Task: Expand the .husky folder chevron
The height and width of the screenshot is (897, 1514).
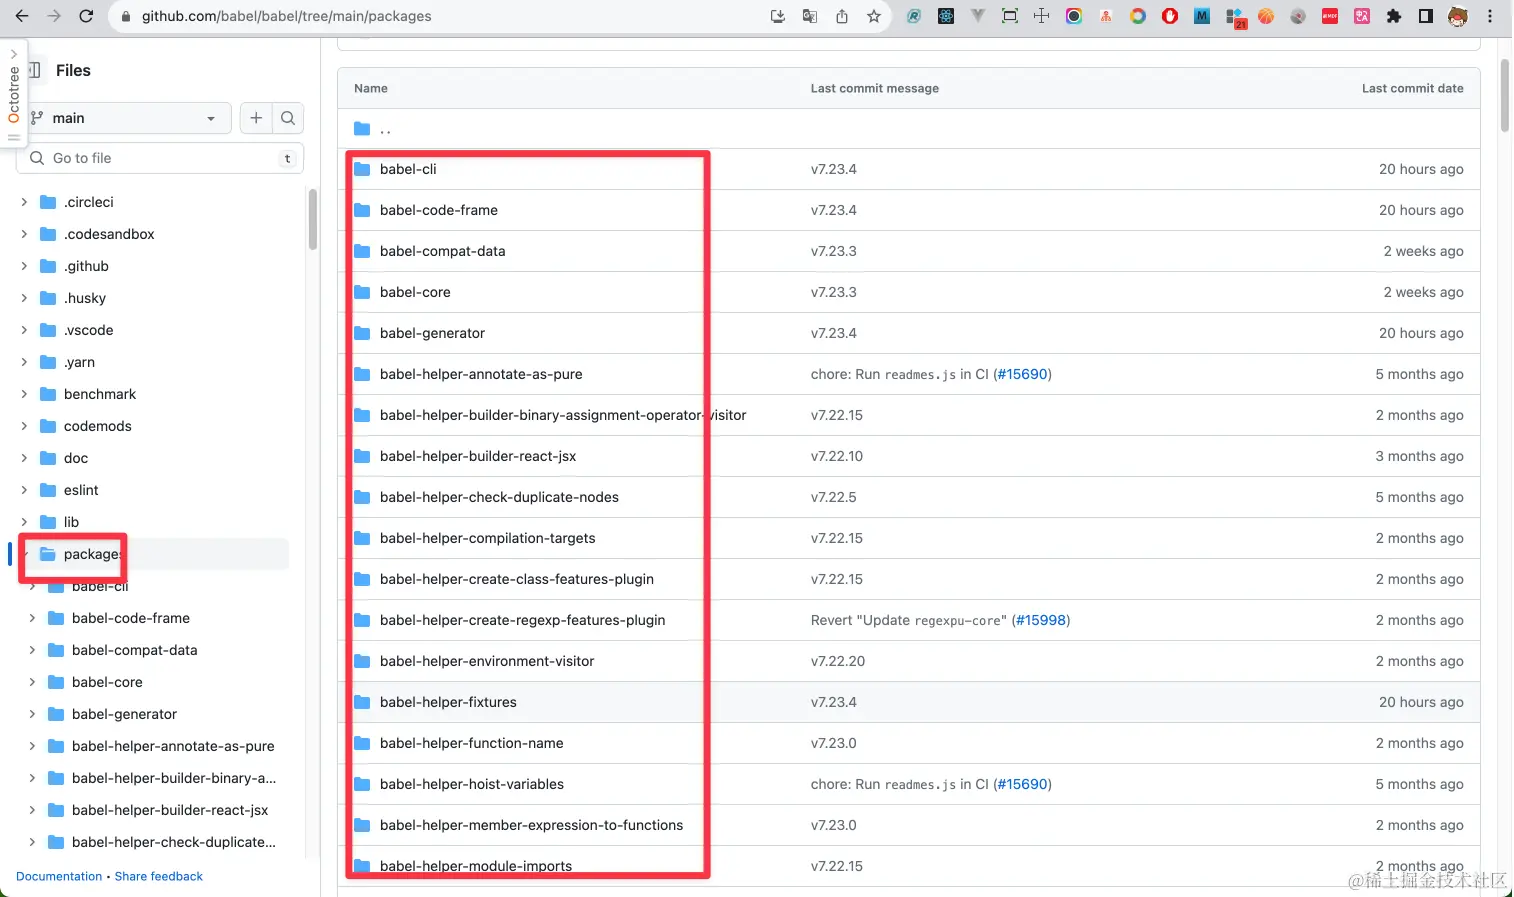Action: point(24,298)
